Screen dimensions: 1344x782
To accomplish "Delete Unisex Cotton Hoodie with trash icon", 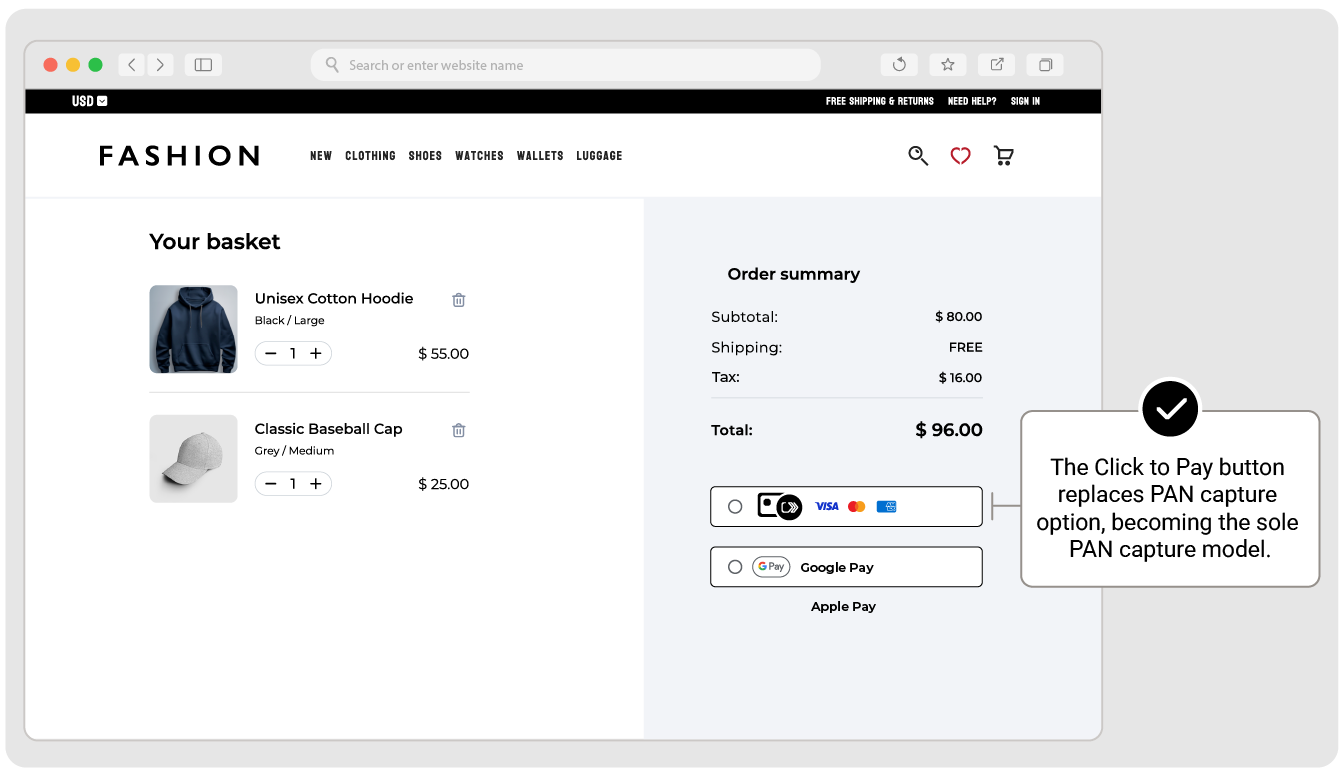I will tap(459, 300).
